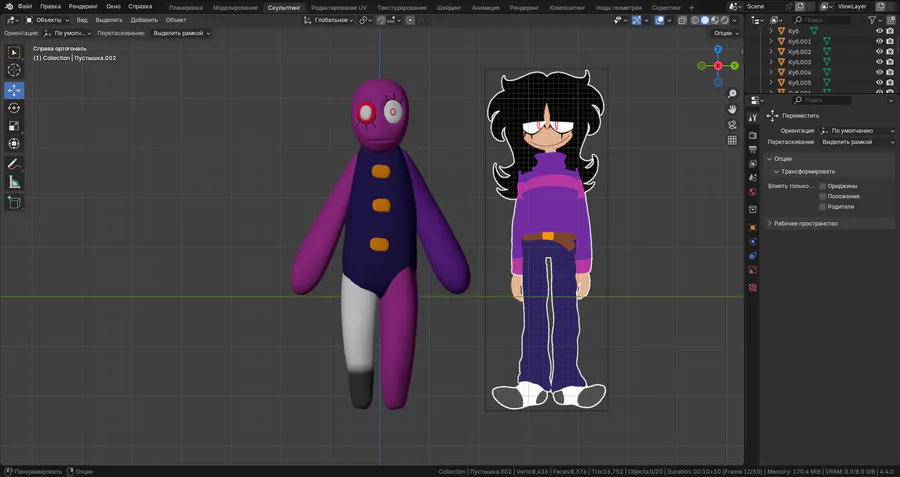
Task: Switch to solid viewport shading
Action: [x=705, y=20]
